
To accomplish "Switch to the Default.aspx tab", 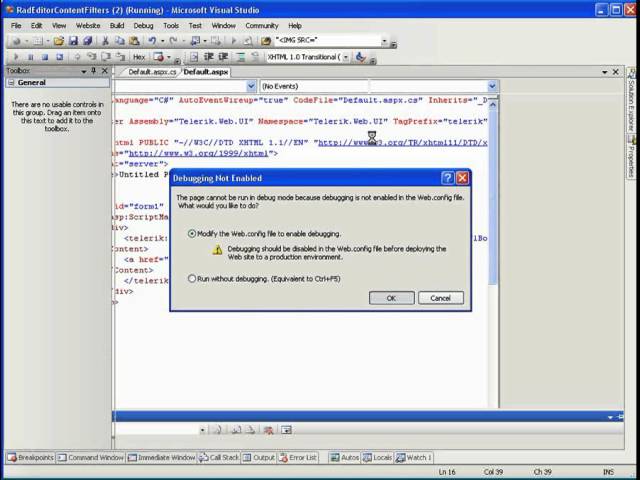I will click(x=206, y=72).
